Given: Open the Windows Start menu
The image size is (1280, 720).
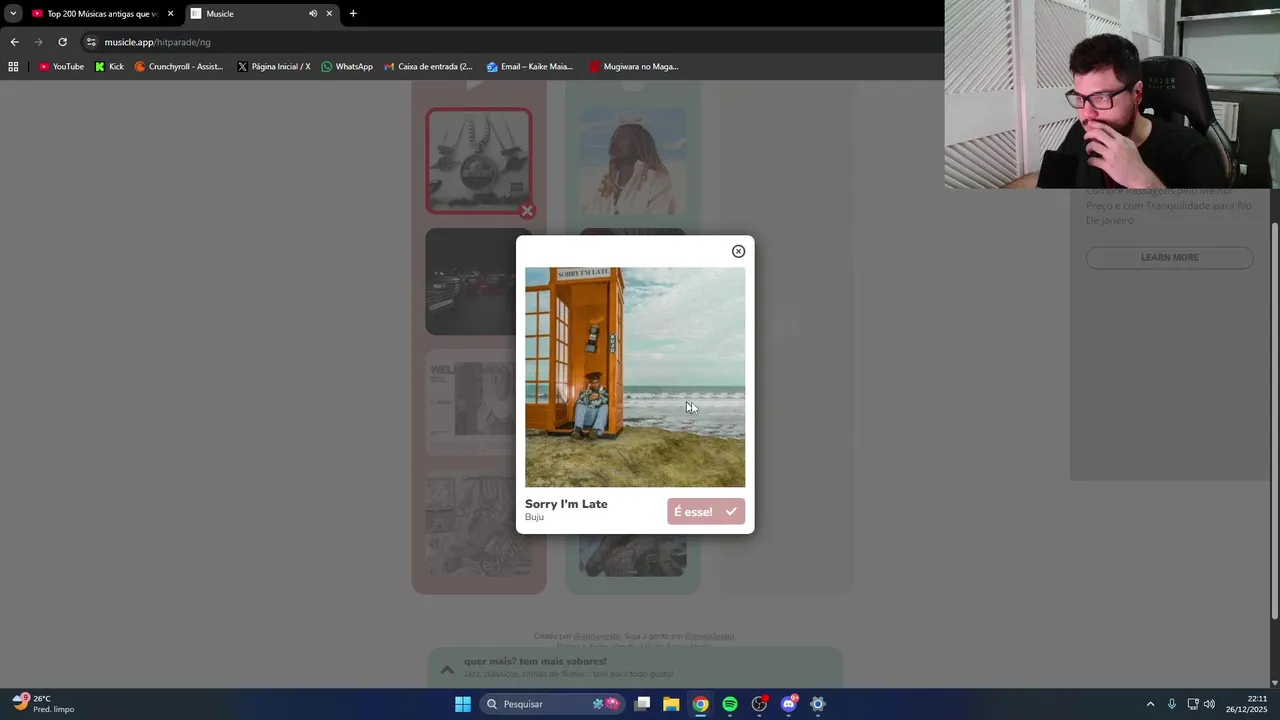Looking at the screenshot, I should pos(463,704).
